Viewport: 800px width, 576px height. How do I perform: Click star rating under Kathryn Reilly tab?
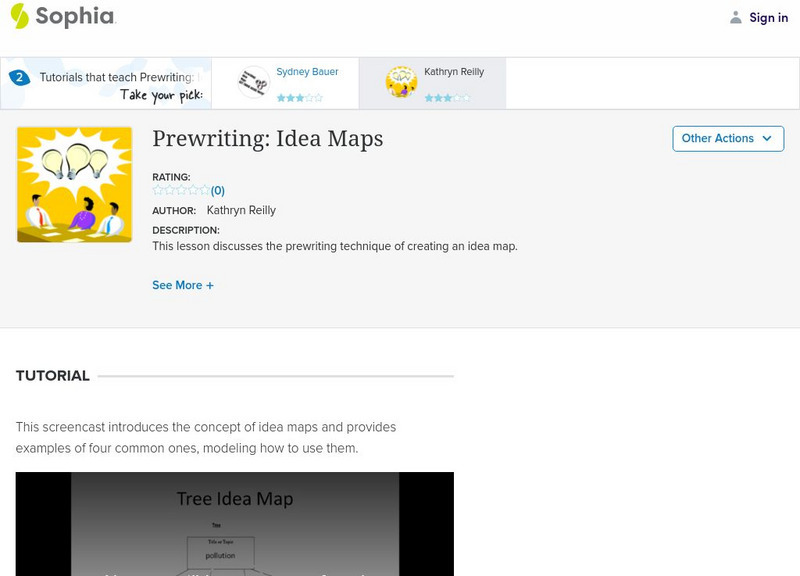coord(447,97)
